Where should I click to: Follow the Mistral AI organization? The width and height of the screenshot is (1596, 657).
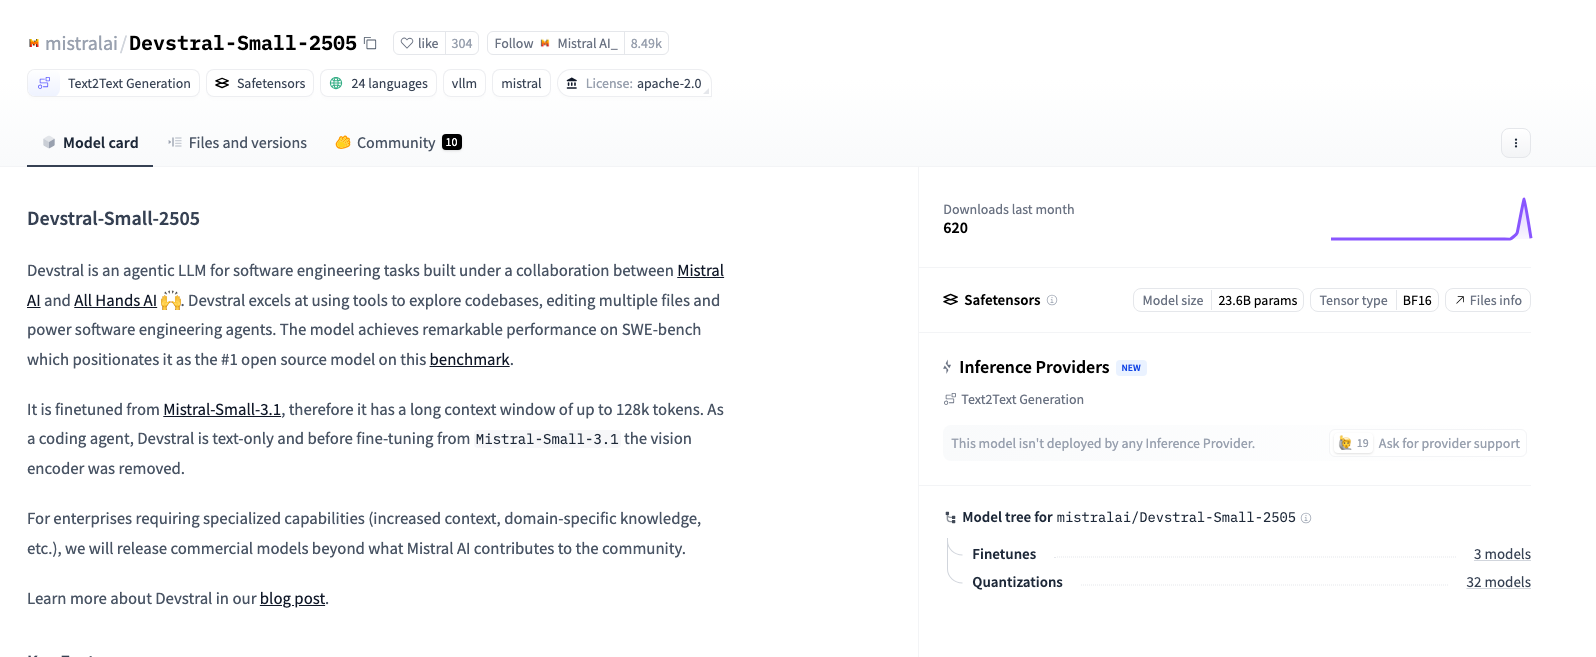(514, 43)
